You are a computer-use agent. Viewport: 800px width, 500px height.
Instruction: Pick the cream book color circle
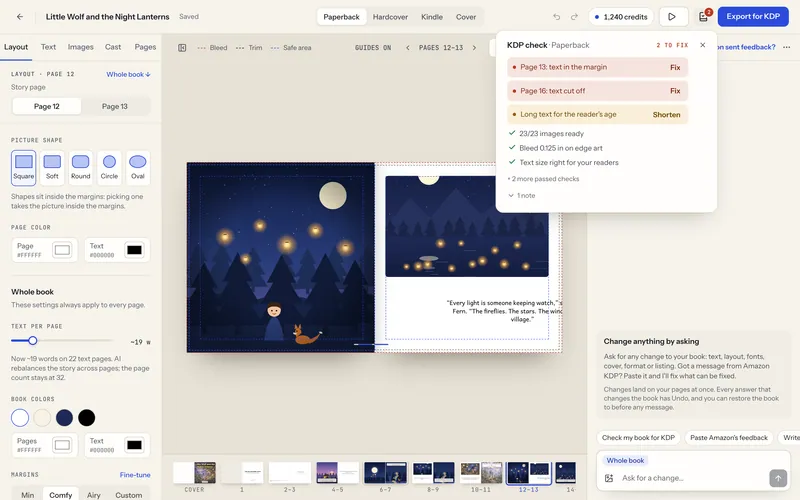(42, 418)
